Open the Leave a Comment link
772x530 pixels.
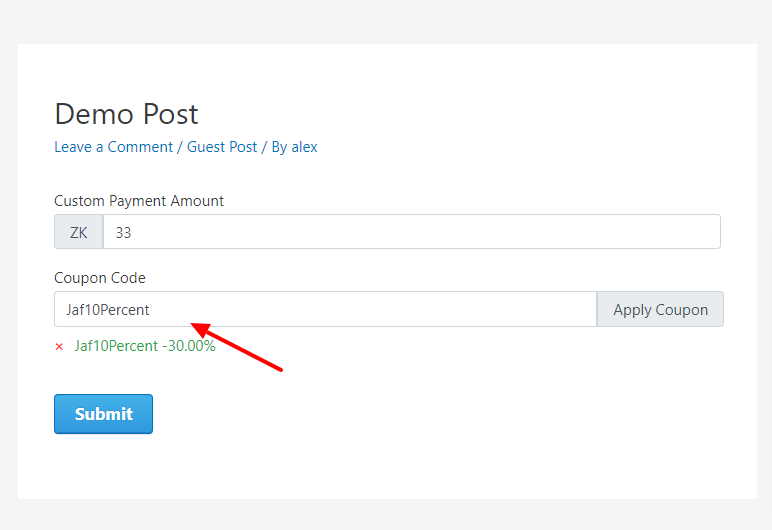point(113,147)
